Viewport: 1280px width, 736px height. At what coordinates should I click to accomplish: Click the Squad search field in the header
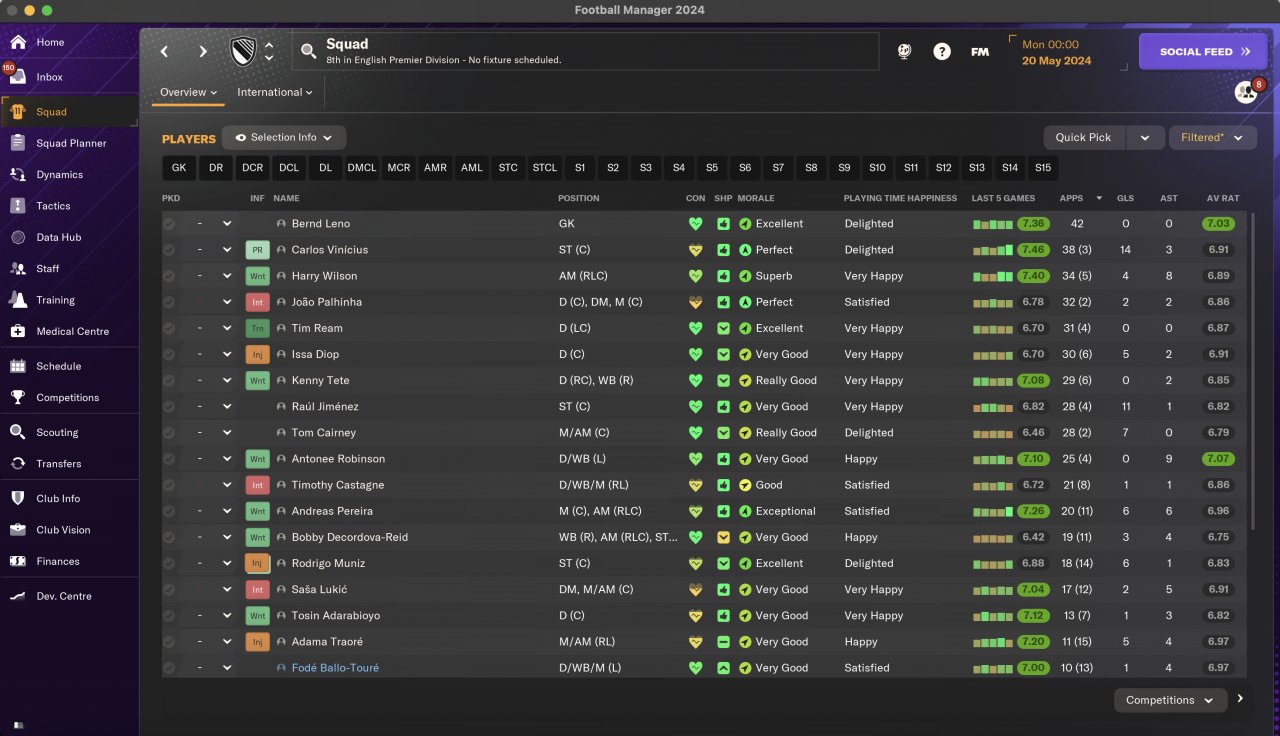point(586,51)
